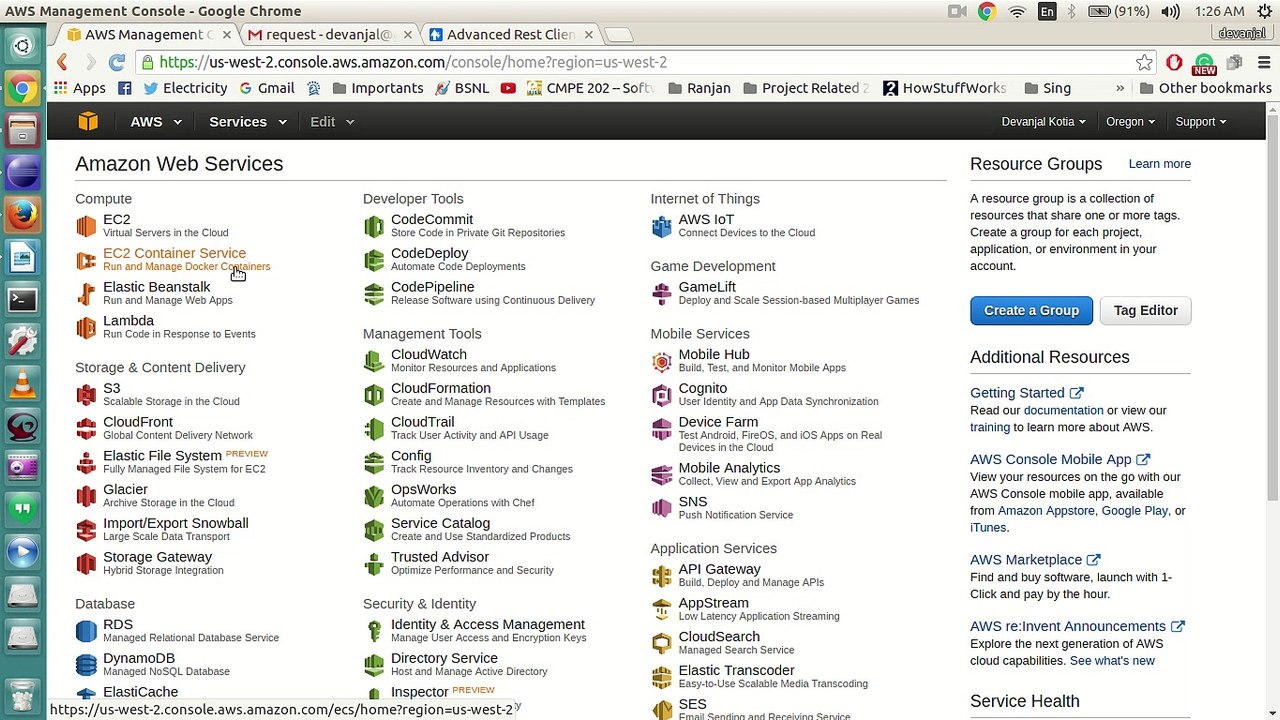Screen dimensions: 1280x720
Task: Click the API Gateway icon
Action: tap(661, 576)
